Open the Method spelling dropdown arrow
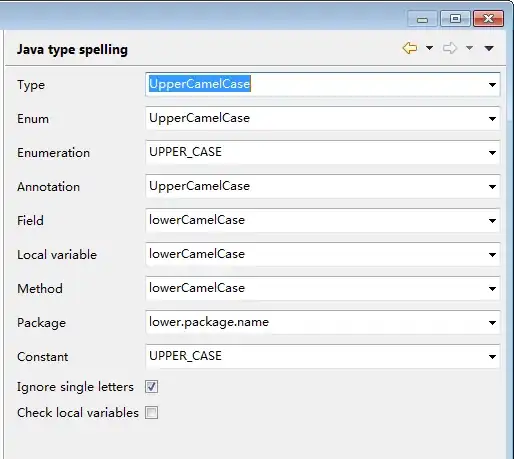Screen dimensions: 514x459 click(x=492, y=289)
